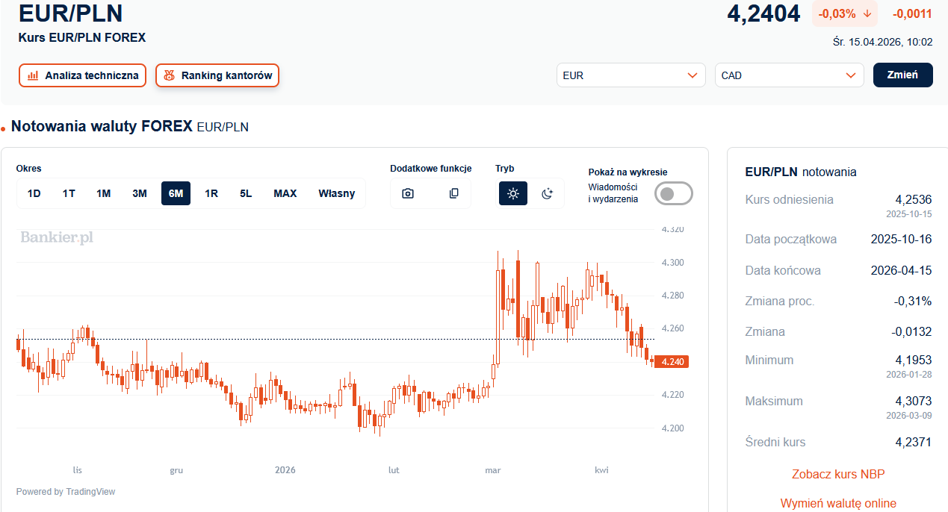Click the lut label on time axis
Image resolution: width=948 pixels, height=512 pixels.
[x=394, y=470]
